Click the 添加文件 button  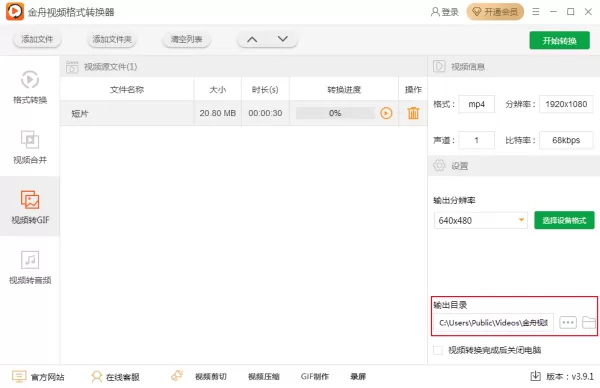pos(37,39)
